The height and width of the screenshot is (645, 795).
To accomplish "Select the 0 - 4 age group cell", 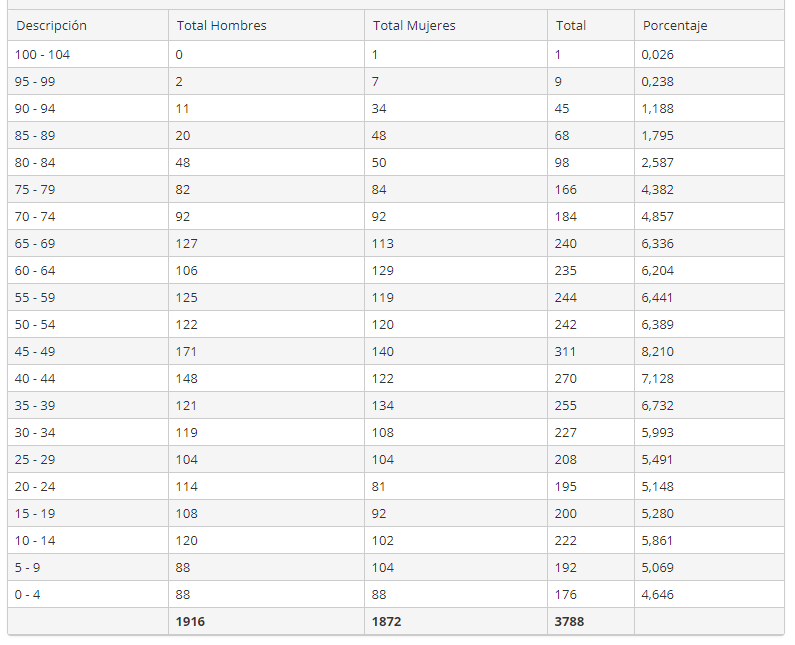I will coord(29,595).
